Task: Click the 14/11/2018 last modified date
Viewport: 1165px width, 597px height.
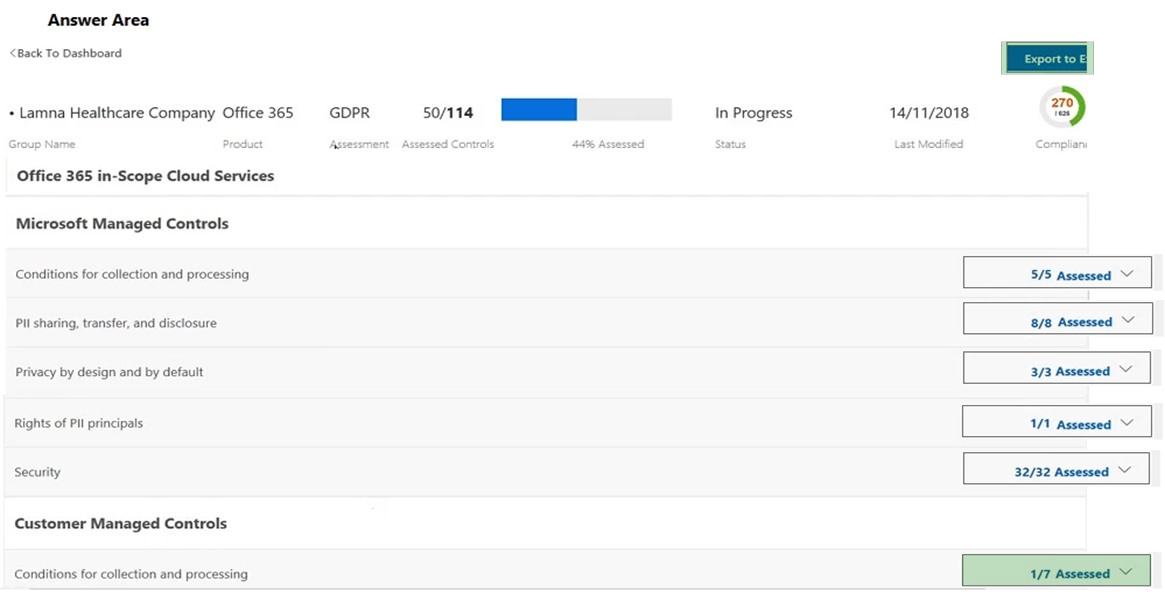Action: [x=929, y=113]
